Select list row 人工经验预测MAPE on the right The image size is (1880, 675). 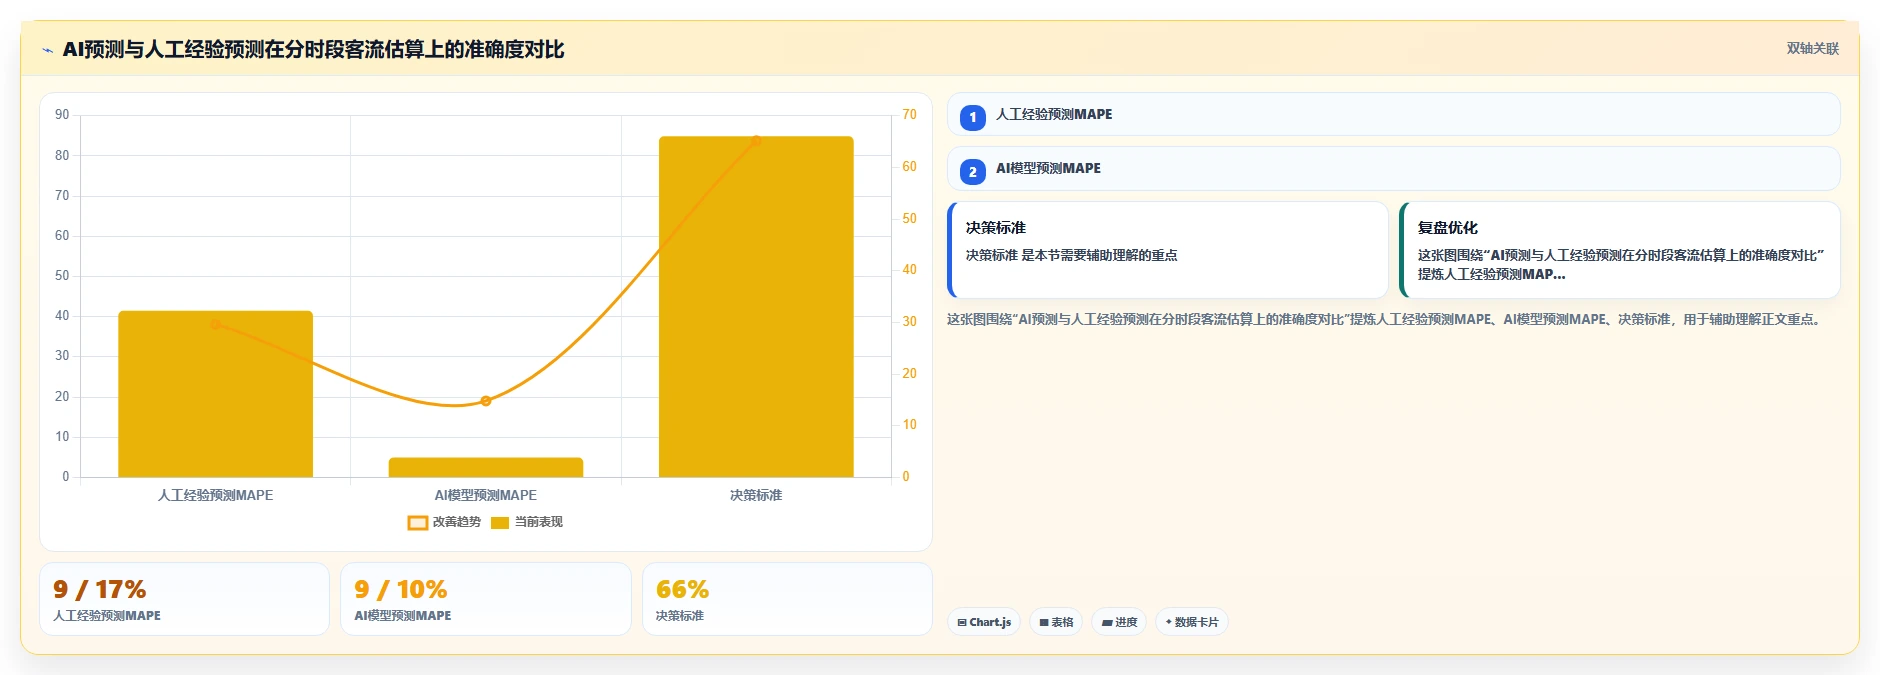tap(1393, 114)
